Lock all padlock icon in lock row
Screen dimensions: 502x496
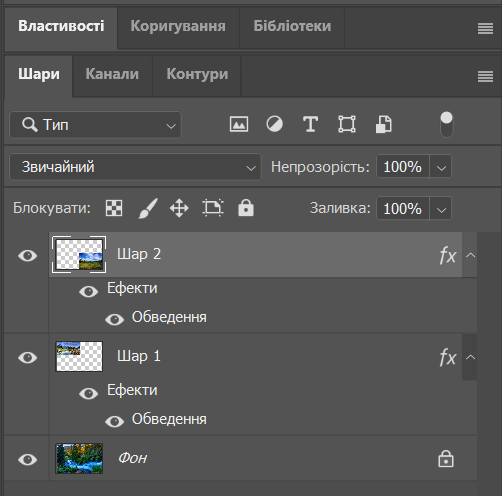click(x=246, y=208)
